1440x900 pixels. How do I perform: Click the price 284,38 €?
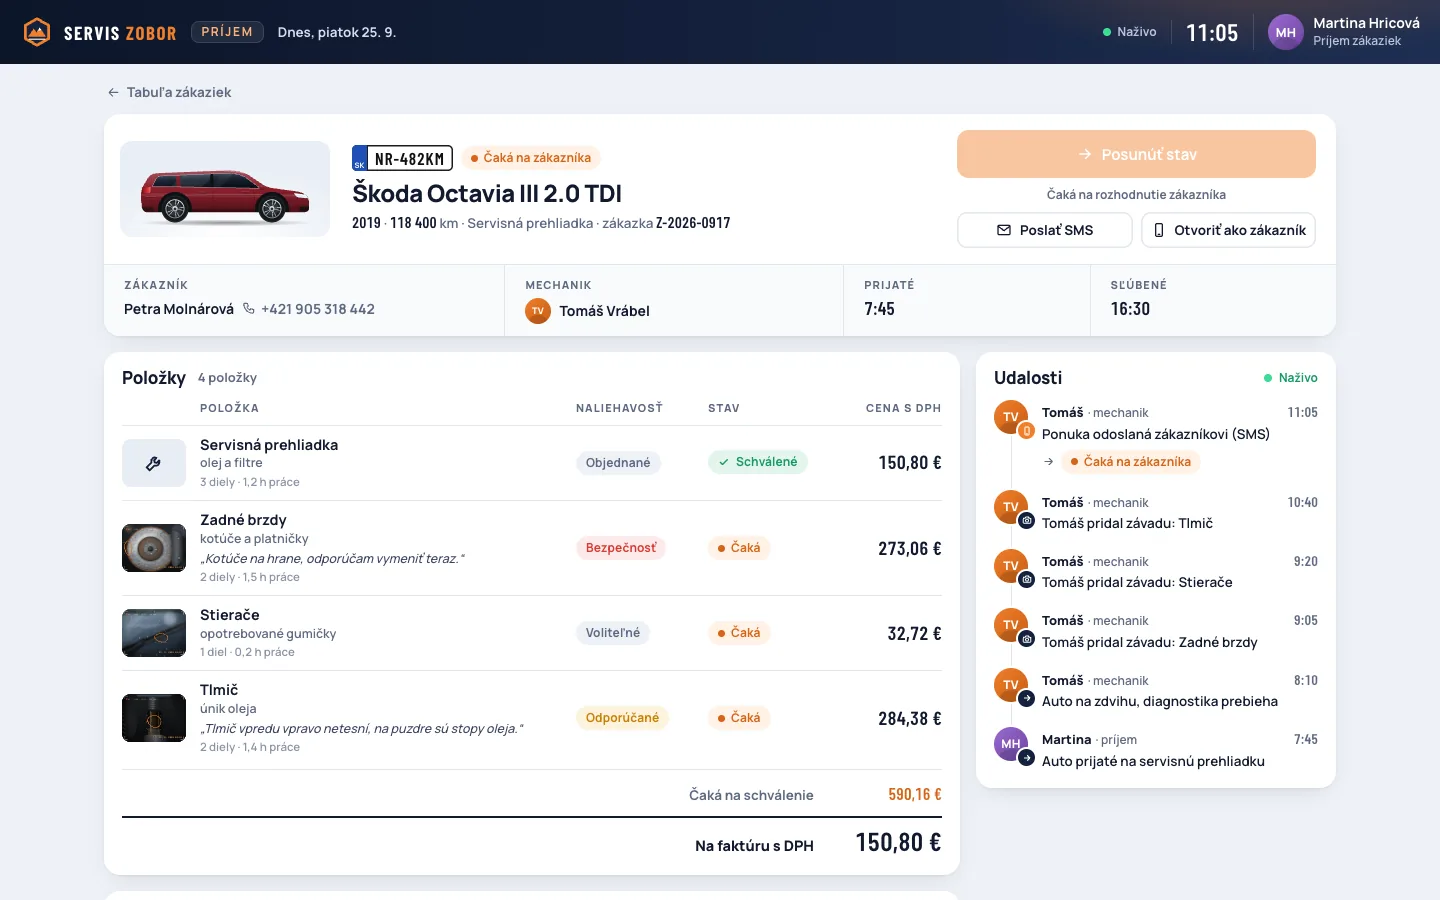910,718
